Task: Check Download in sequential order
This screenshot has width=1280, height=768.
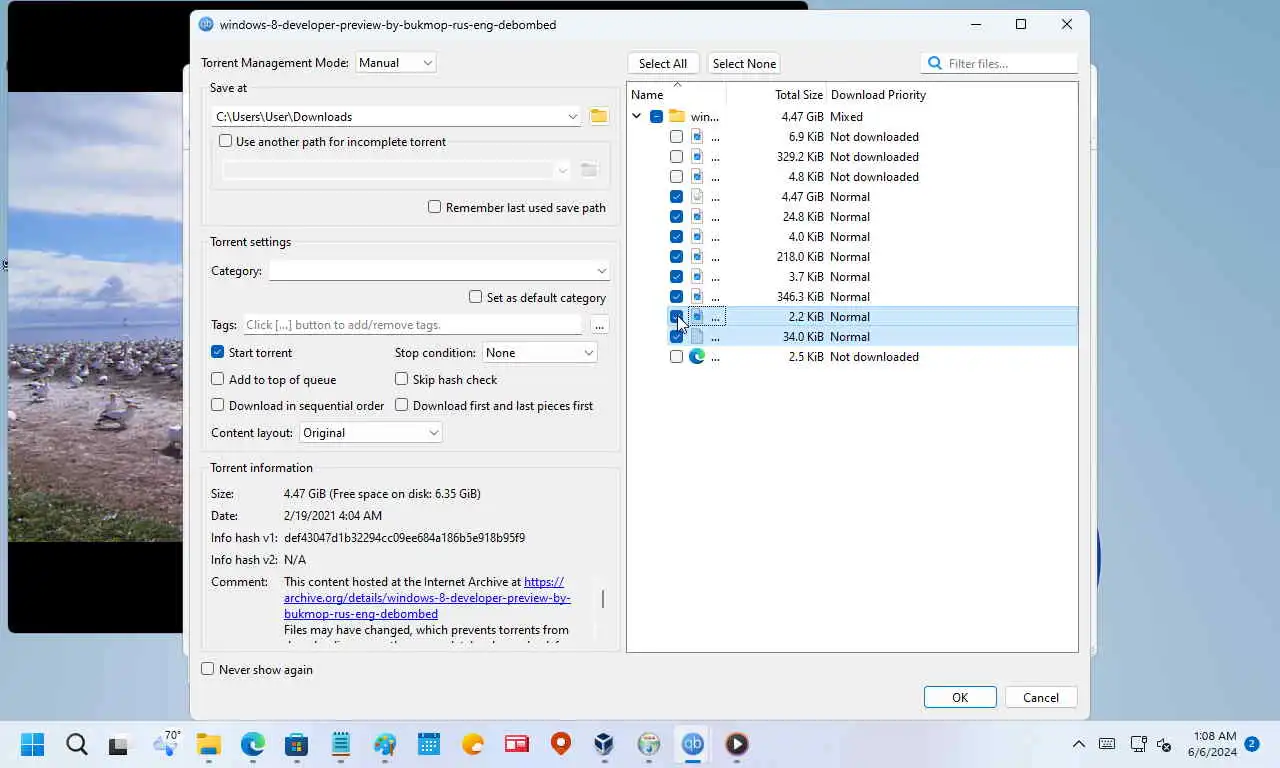Action: [218, 405]
